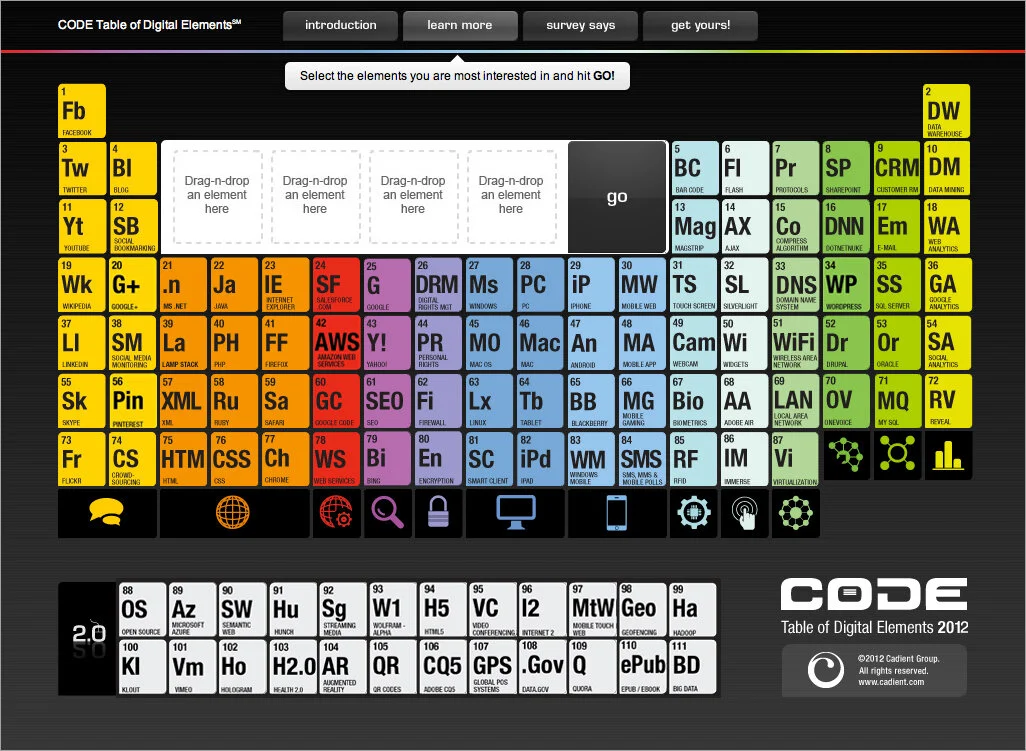Select the purple magnifier search category icon

[387, 514]
